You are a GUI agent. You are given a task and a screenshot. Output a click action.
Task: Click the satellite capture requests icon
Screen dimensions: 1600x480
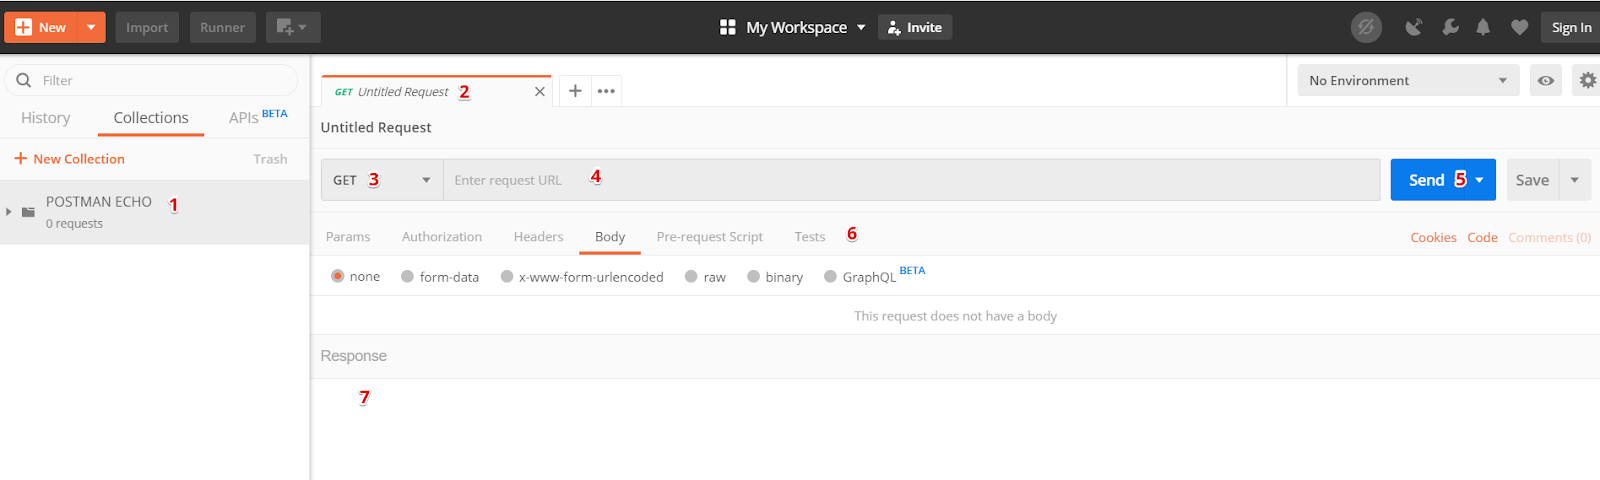(1413, 27)
